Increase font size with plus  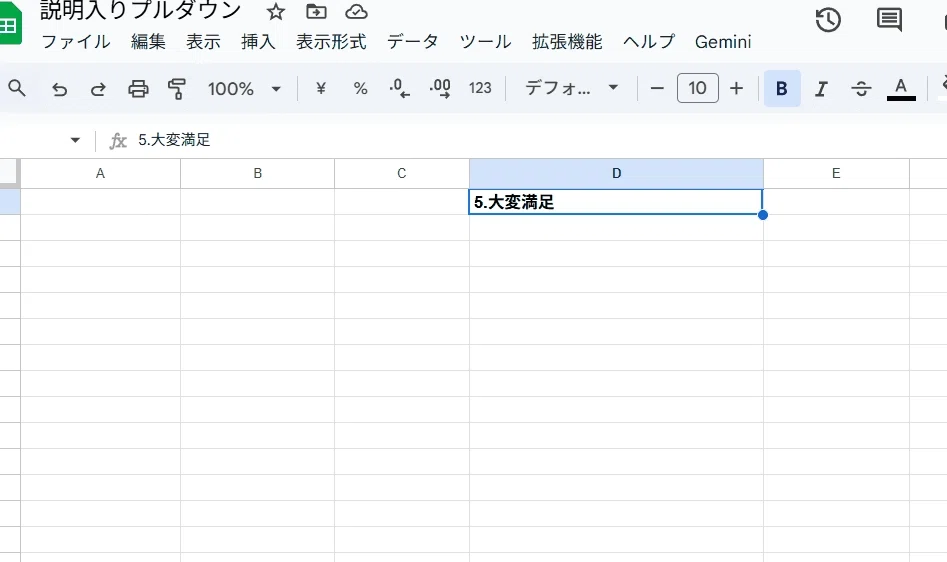(736, 89)
